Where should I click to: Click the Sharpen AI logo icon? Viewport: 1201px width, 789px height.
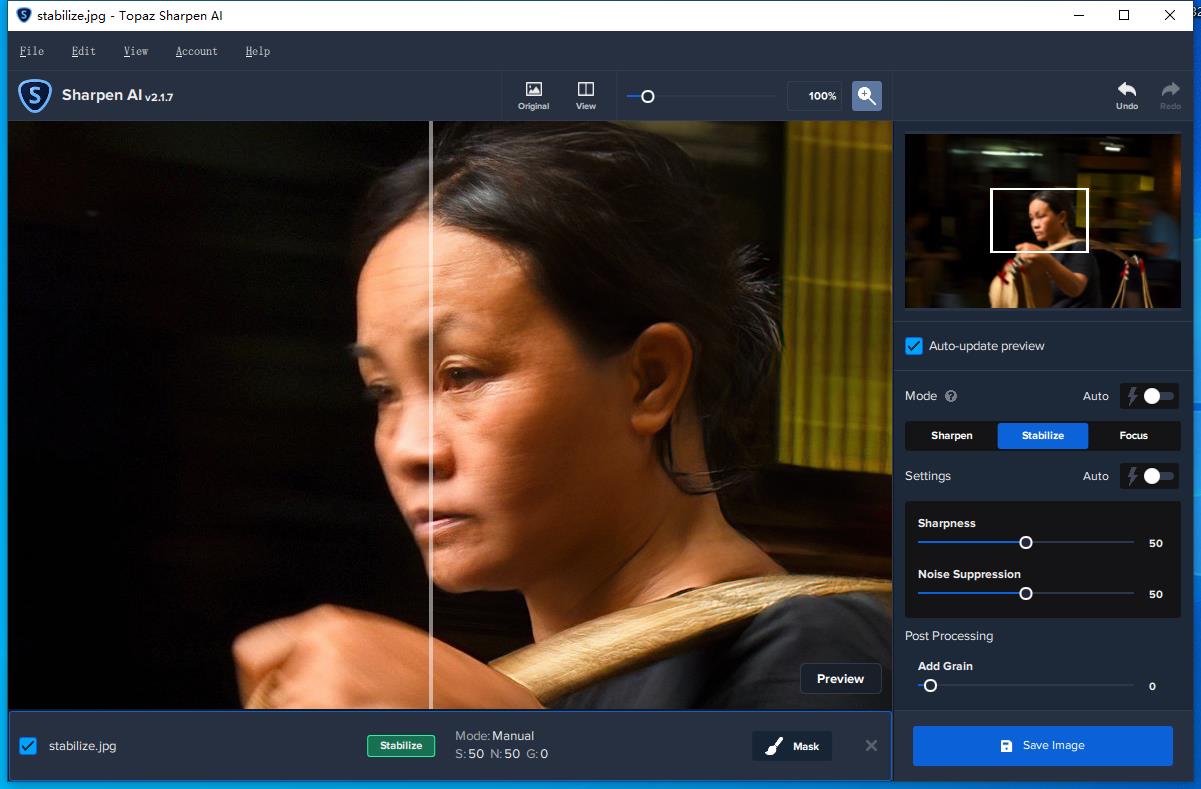pos(35,96)
